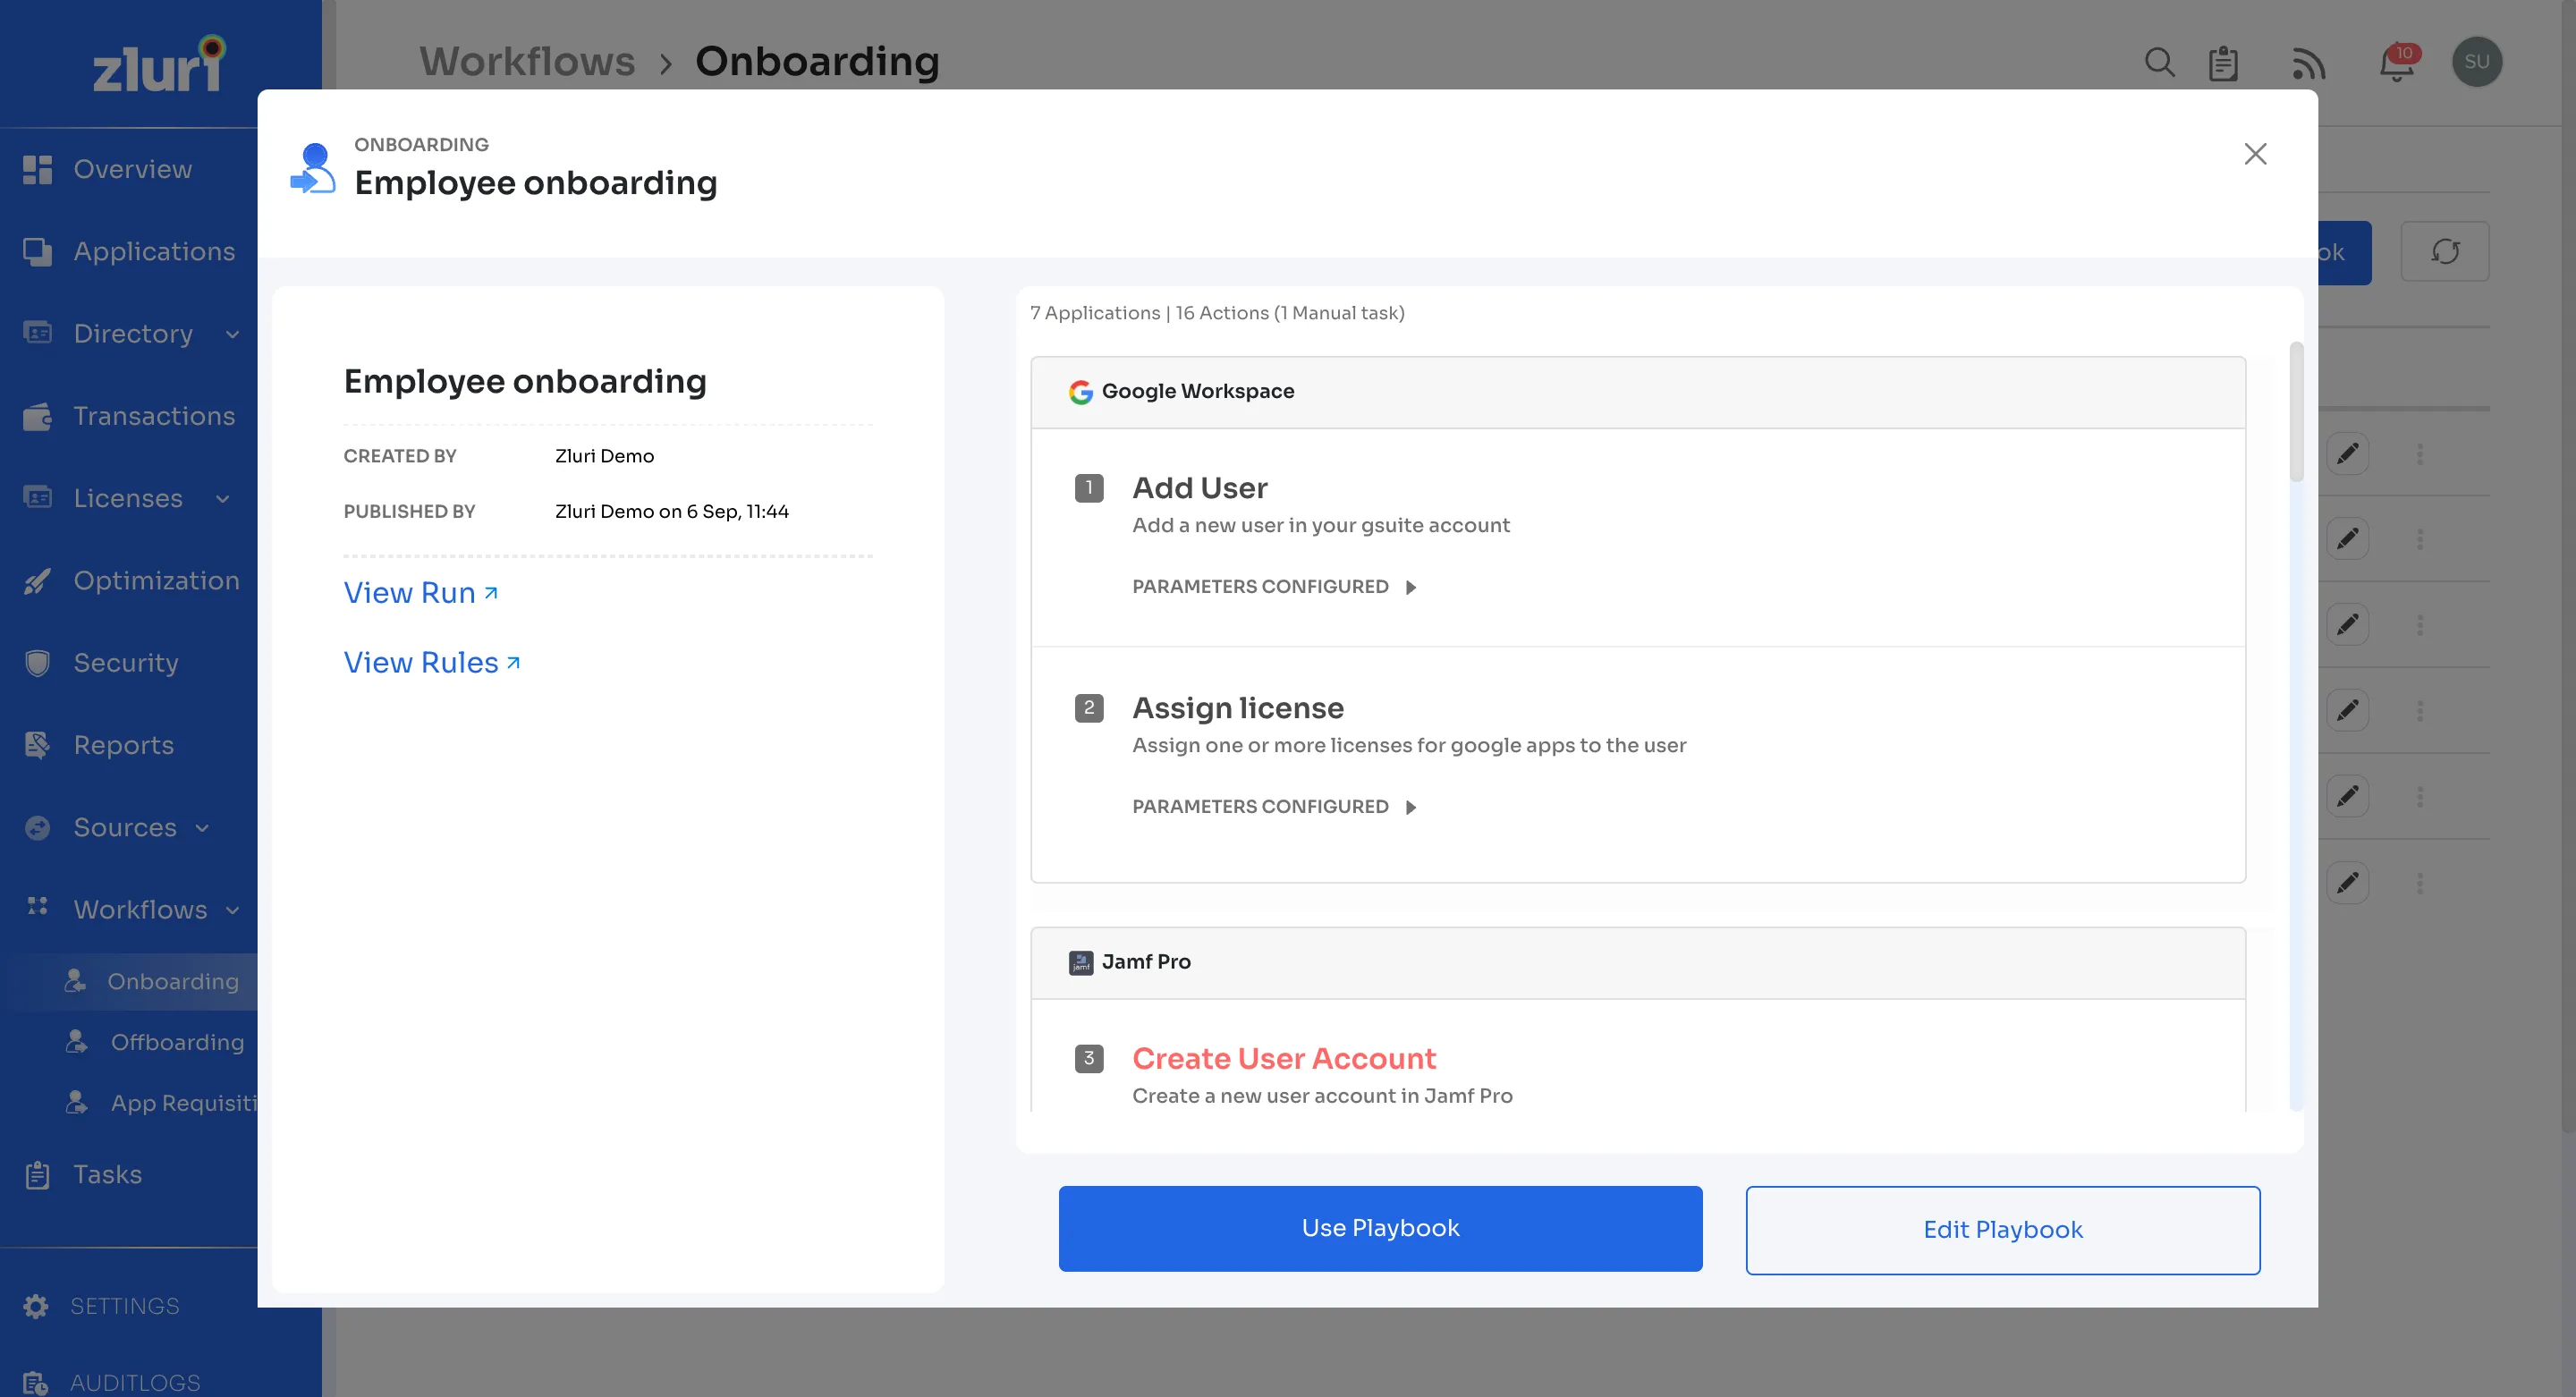
Task: Click the Reports sidebar icon
Action: (37, 745)
